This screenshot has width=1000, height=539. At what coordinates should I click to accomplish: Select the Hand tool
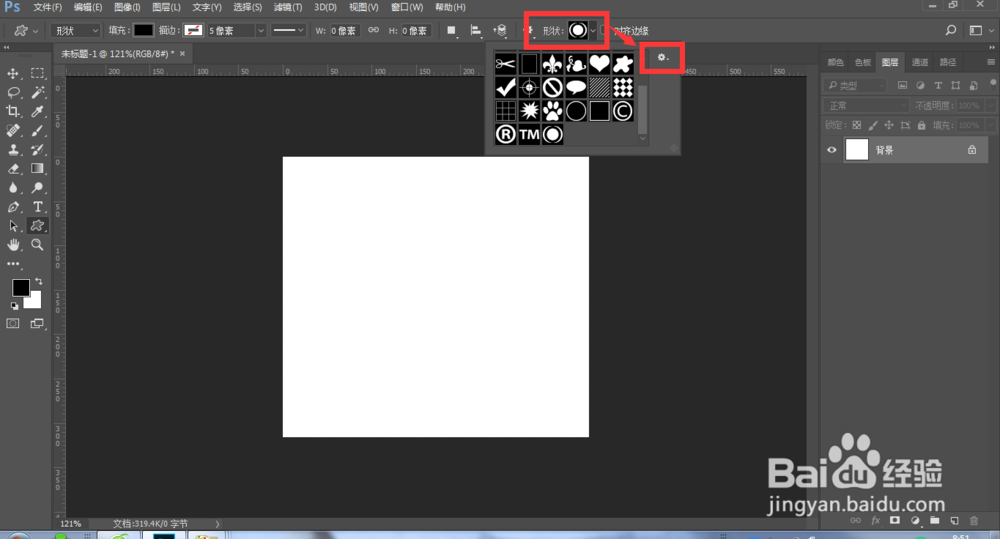point(13,245)
